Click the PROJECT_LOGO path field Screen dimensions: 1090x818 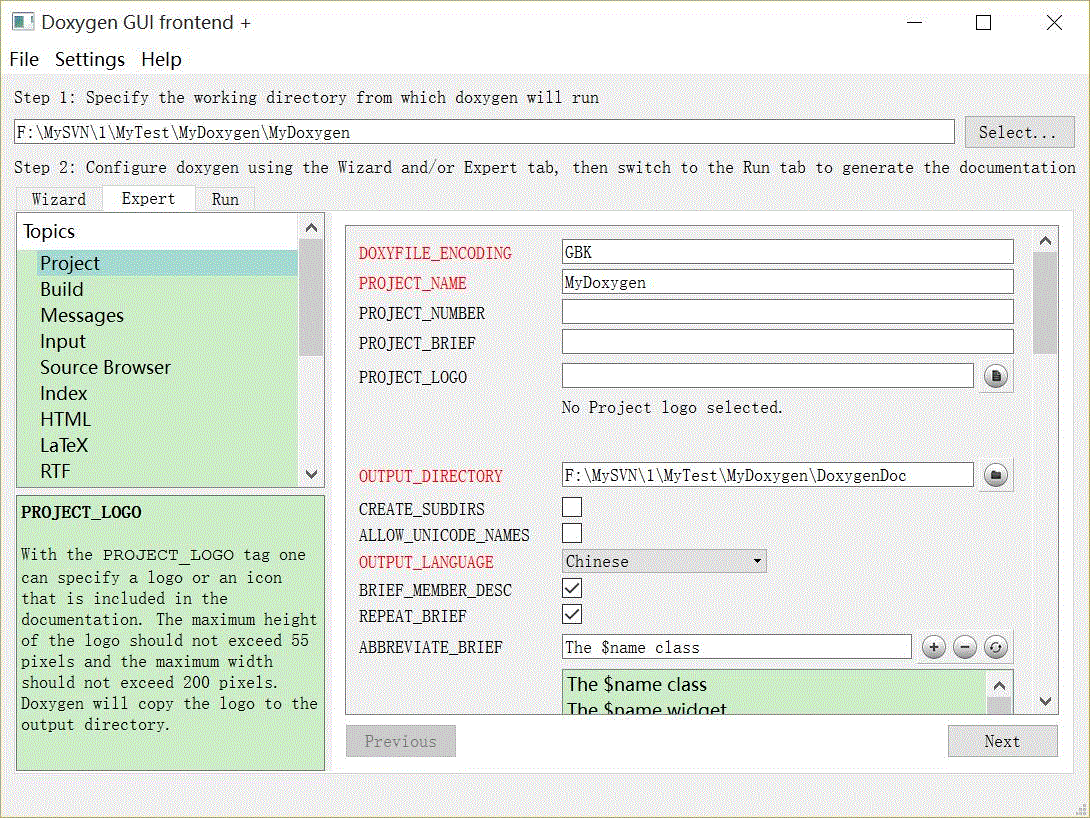pyautogui.click(x=767, y=376)
